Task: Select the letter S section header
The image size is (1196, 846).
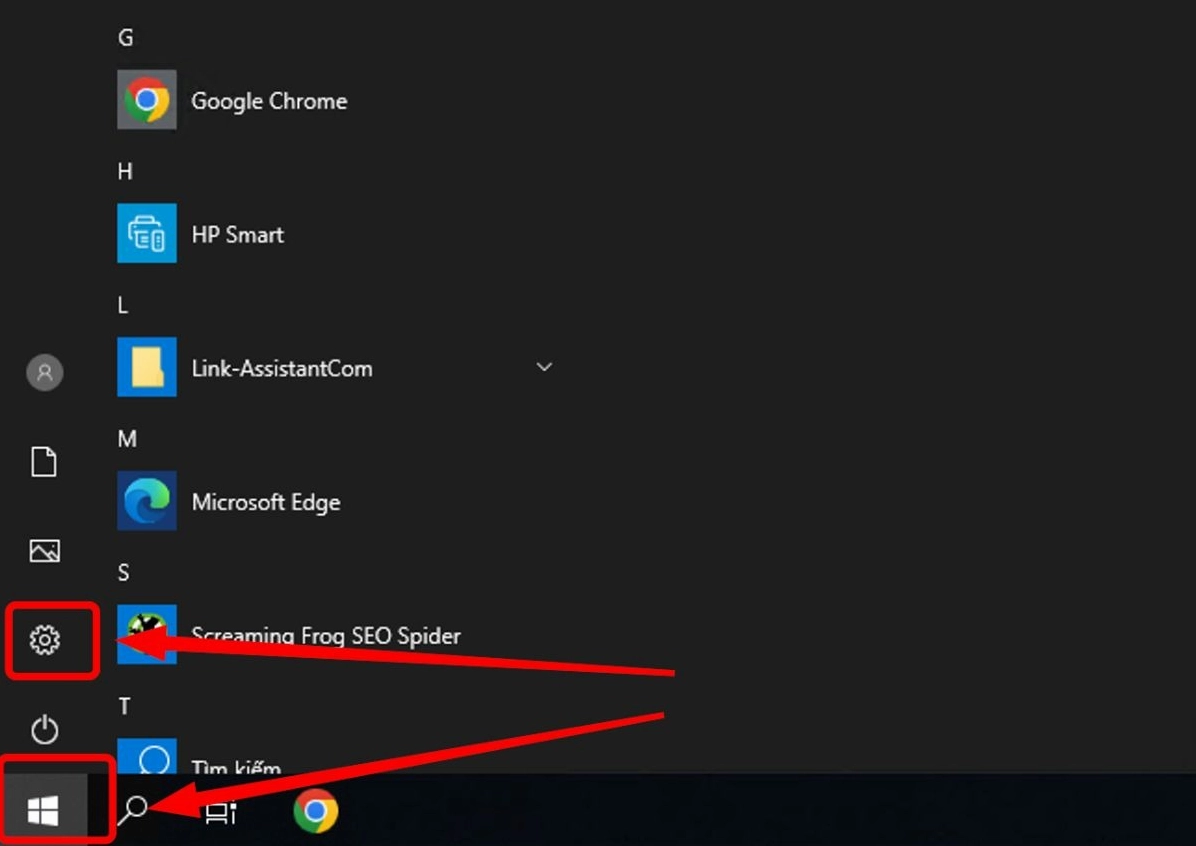Action: [123, 572]
